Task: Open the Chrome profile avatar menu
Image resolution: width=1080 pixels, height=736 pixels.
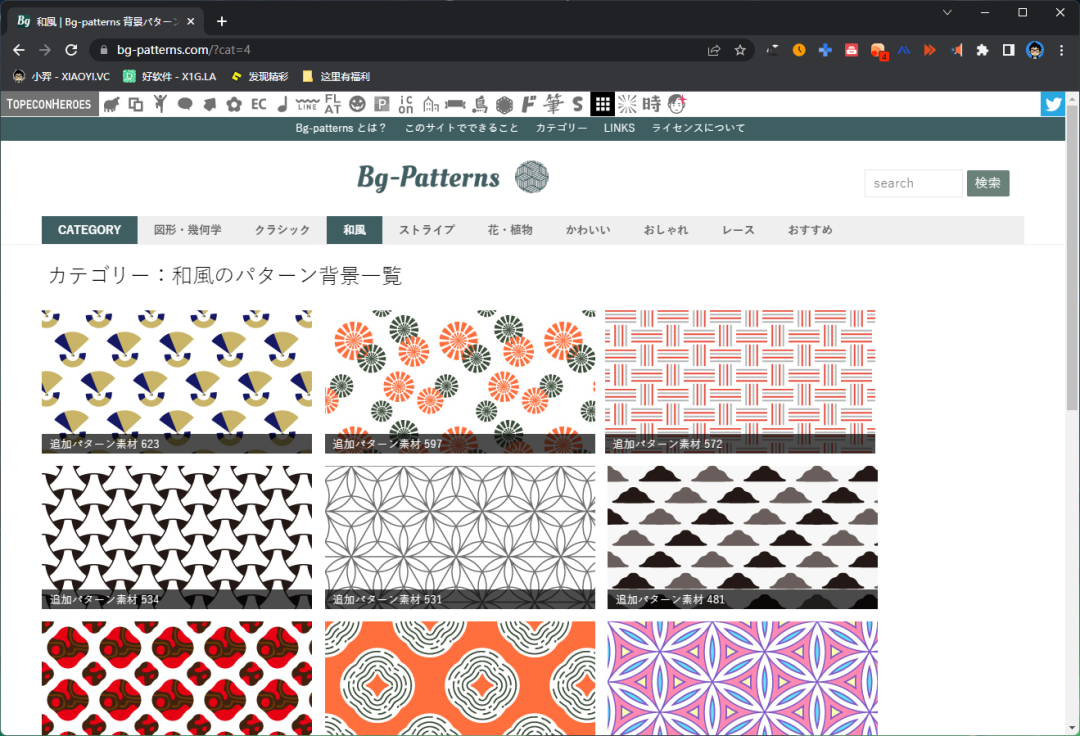Action: [x=1035, y=50]
